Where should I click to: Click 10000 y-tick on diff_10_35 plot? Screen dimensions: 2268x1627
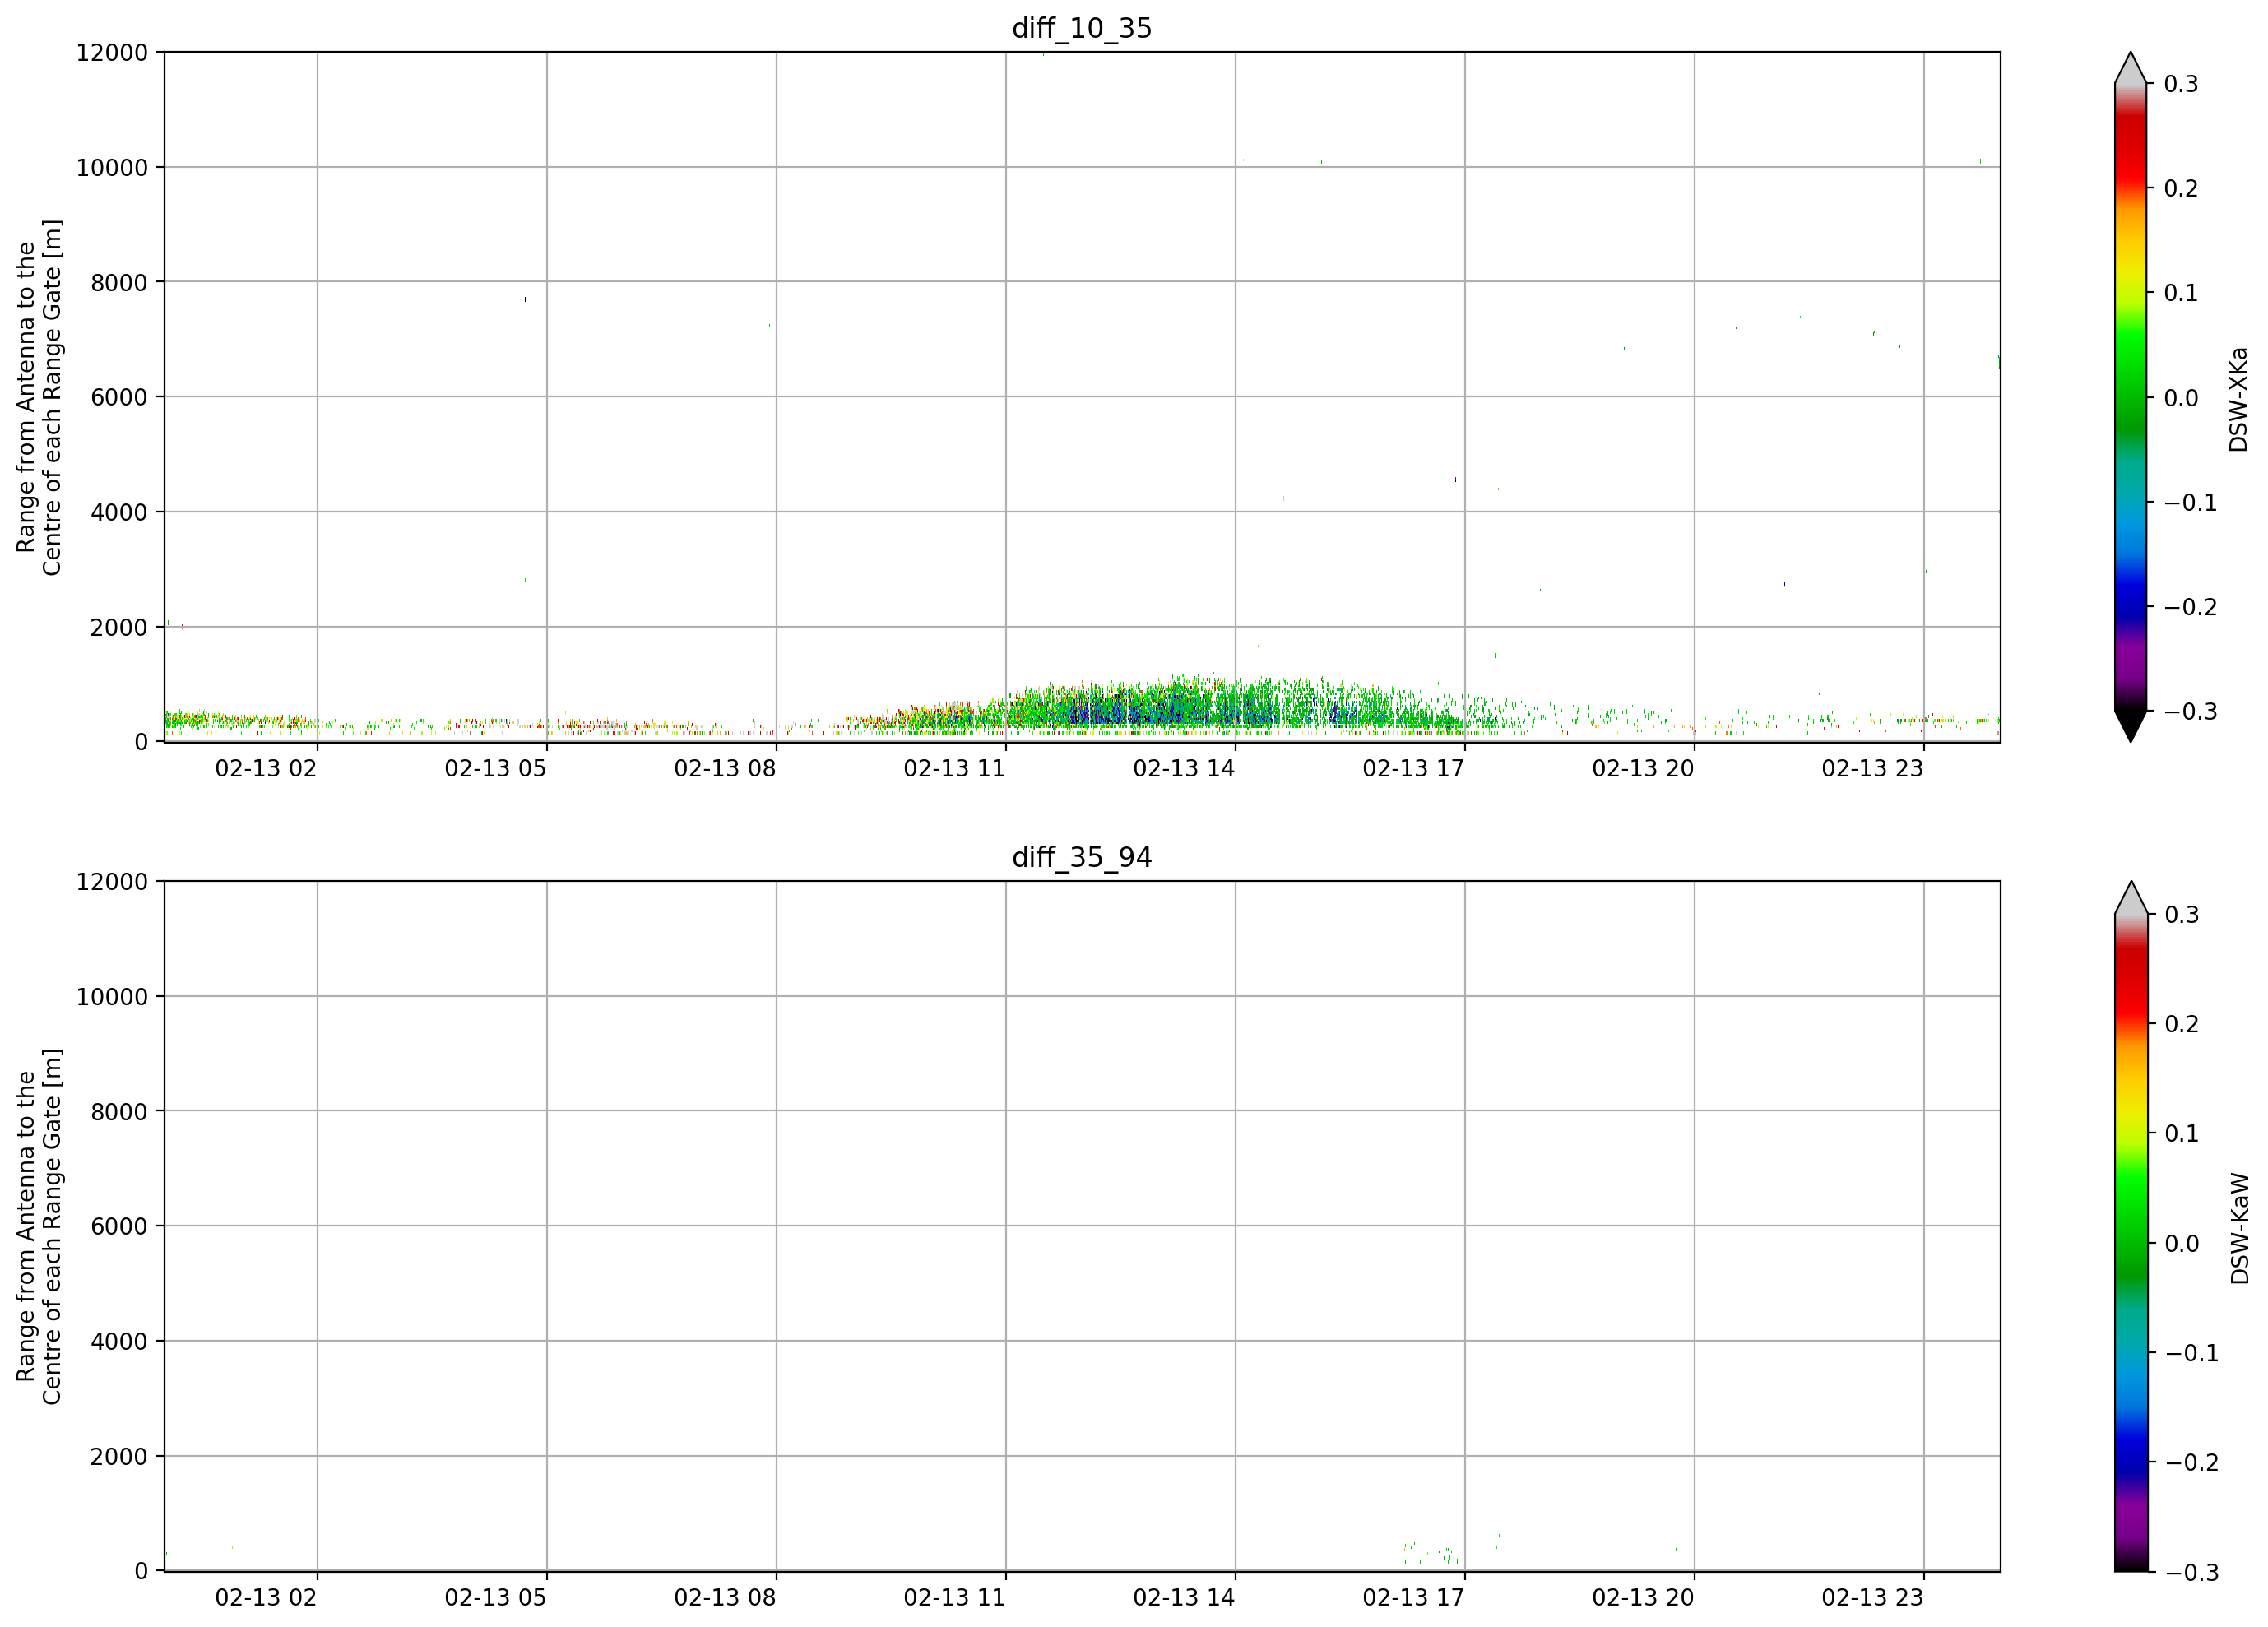point(112,167)
